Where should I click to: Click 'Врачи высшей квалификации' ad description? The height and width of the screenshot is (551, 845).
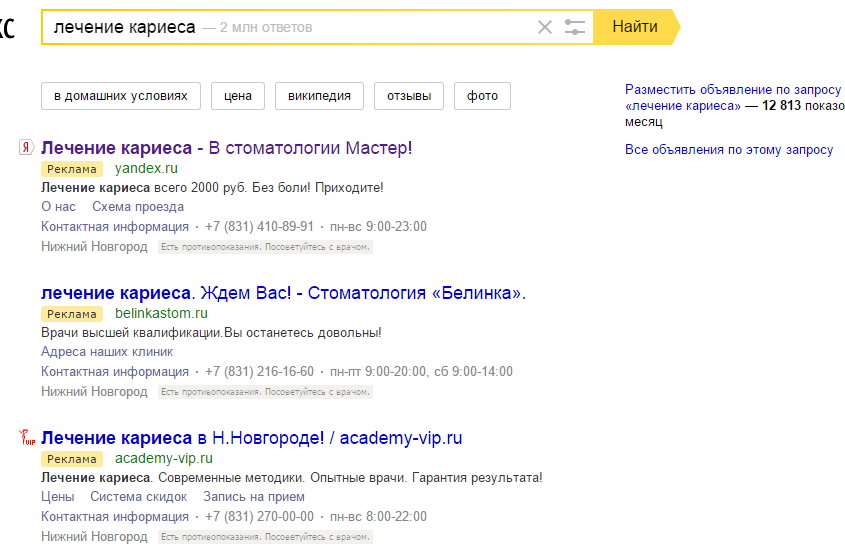coord(211,333)
